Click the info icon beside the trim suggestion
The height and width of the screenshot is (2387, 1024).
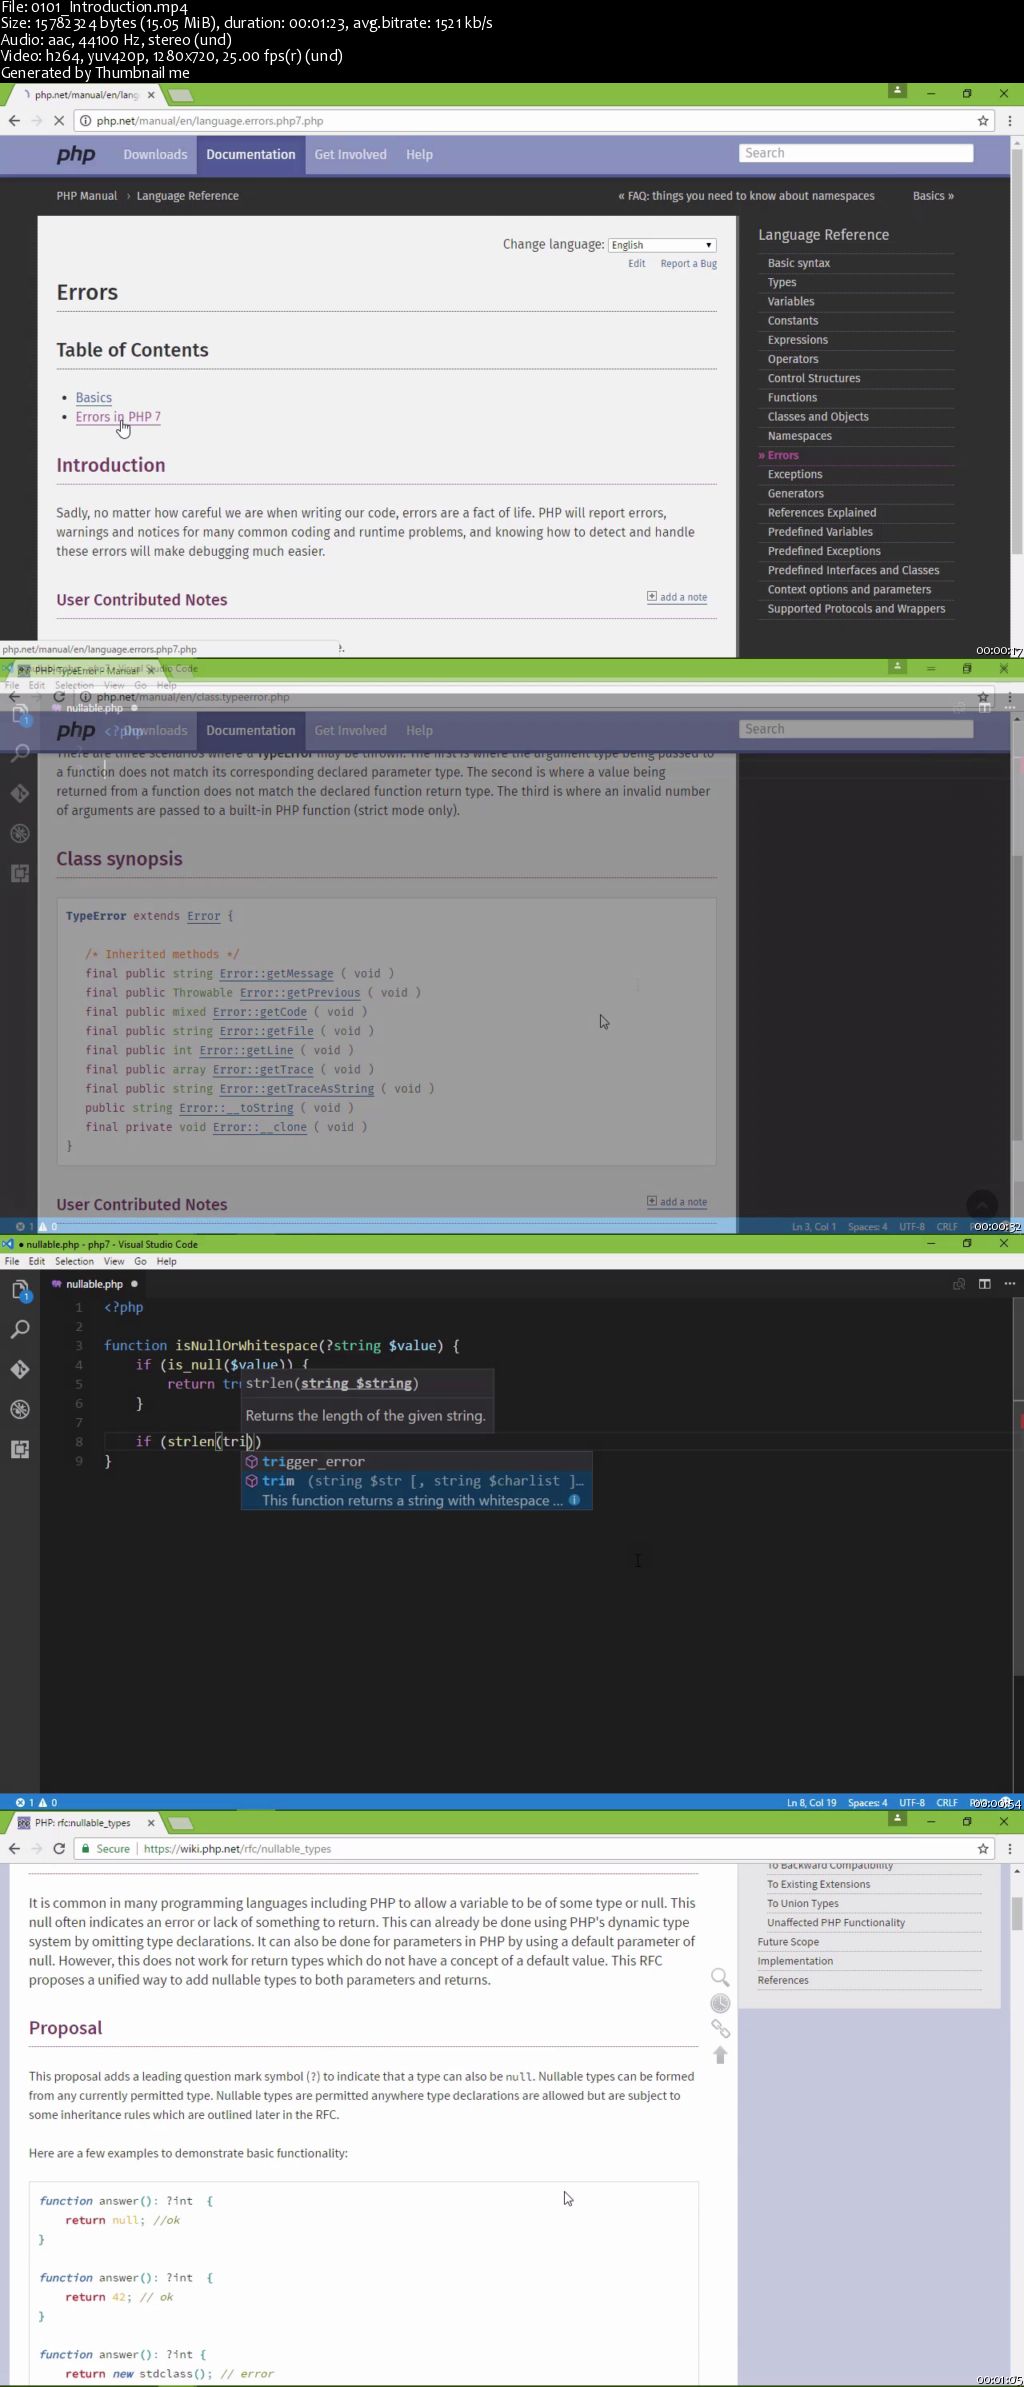click(574, 1500)
